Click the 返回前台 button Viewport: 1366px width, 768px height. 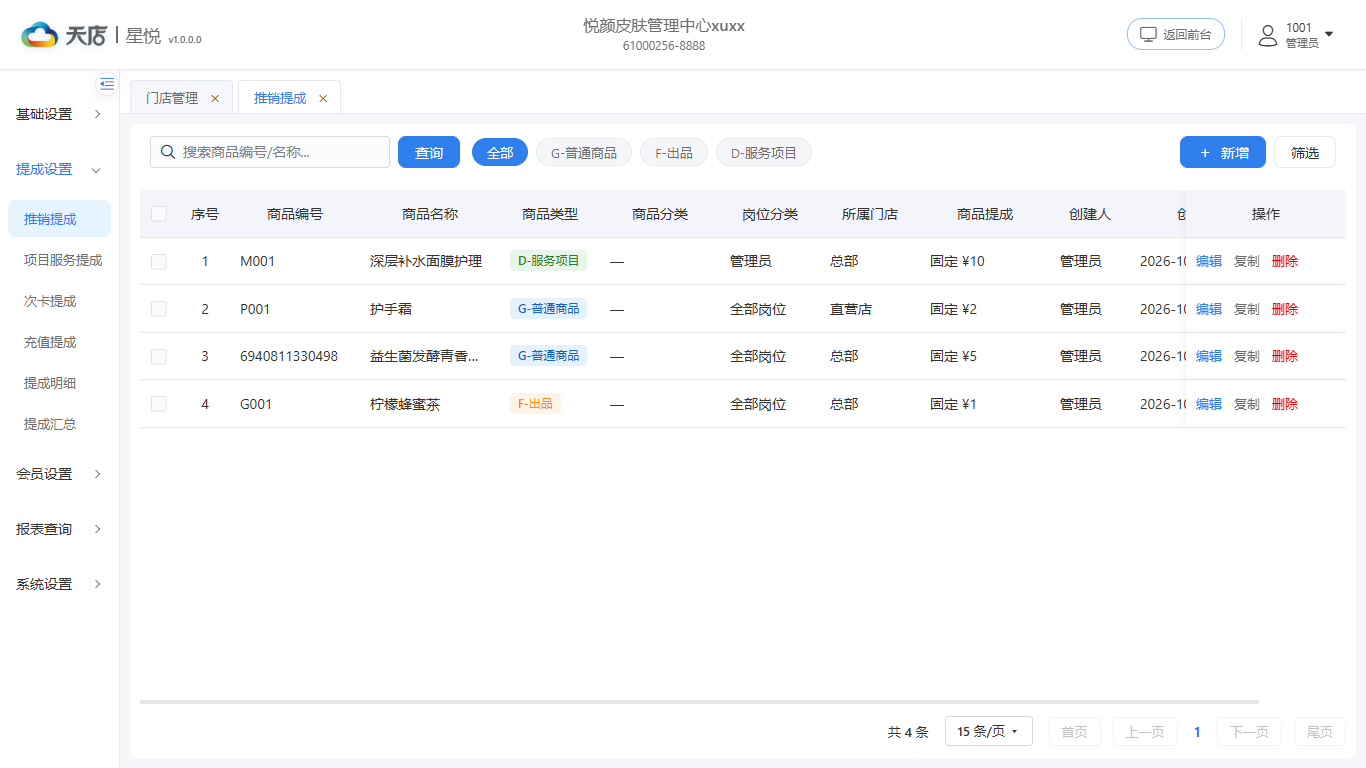point(1176,34)
